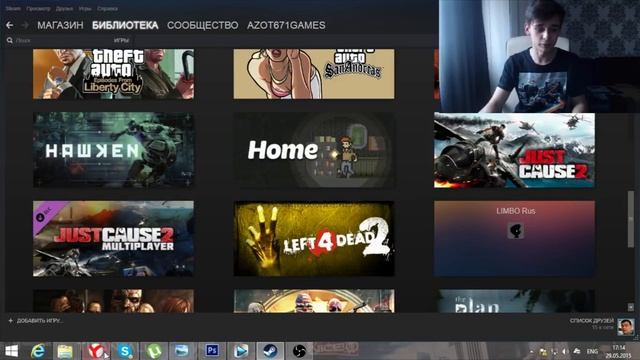Open the picture viewer taskbar icon

click(182, 351)
